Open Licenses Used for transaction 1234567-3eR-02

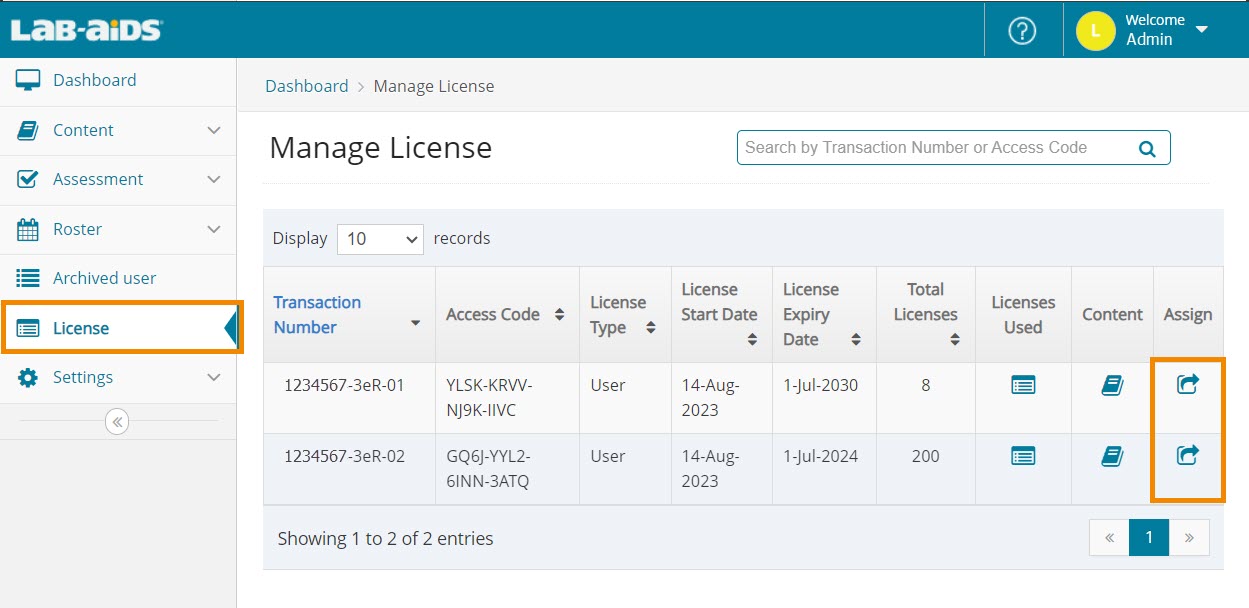tap(1022, 456)
